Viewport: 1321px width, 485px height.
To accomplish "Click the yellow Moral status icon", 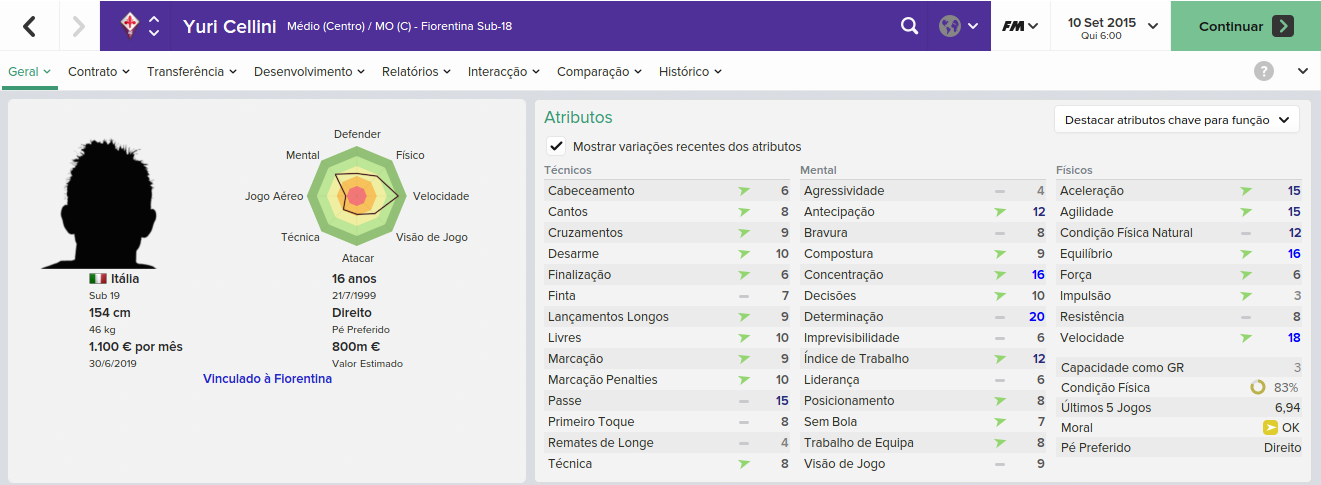I will click(1270, 427).
